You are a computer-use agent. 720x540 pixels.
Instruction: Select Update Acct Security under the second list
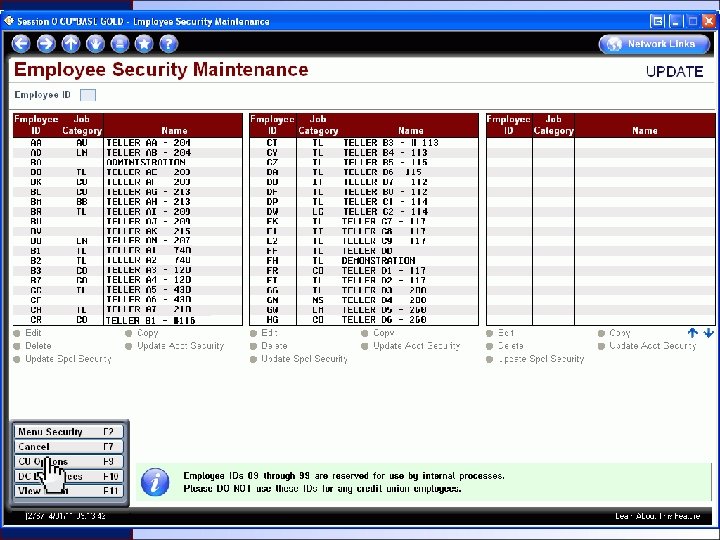(x=365, y=346)
